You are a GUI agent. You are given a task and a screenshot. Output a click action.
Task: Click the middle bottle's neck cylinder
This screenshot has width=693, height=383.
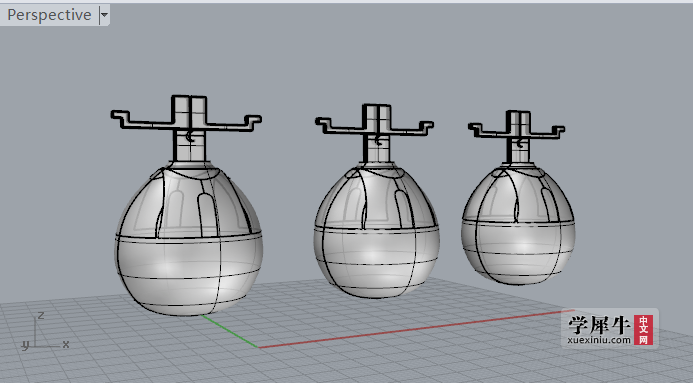click(377, 148)
